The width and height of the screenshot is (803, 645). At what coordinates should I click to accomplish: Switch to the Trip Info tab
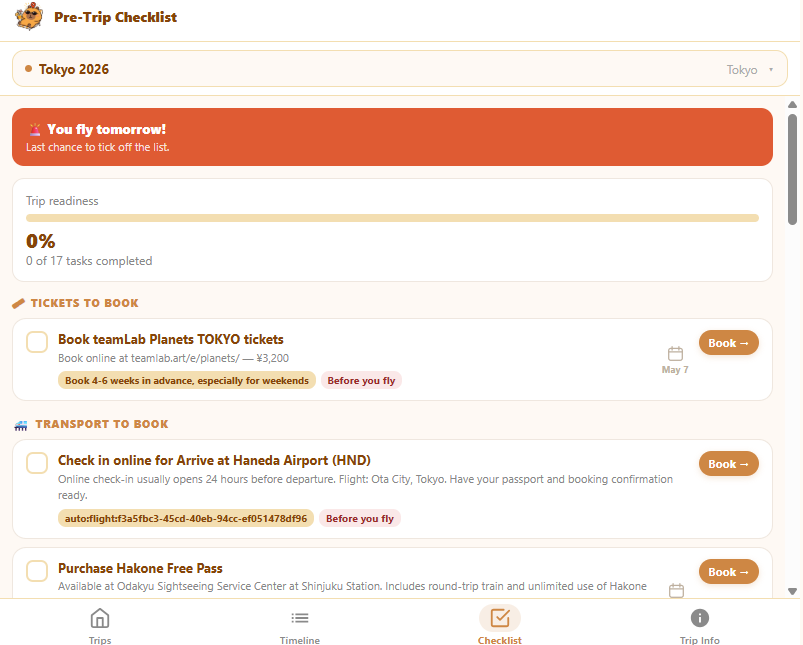point(700,640)
